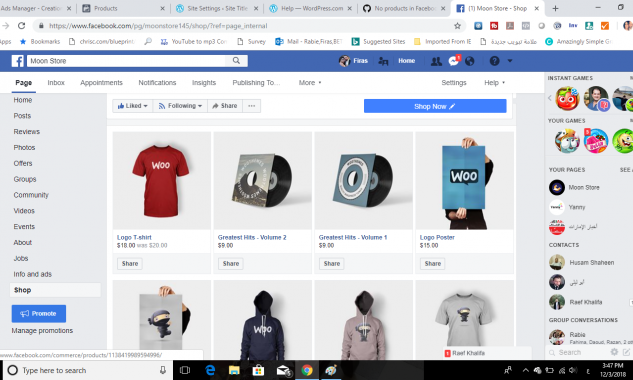Open File Explorer from the taskbar

(x=234, y=370)
